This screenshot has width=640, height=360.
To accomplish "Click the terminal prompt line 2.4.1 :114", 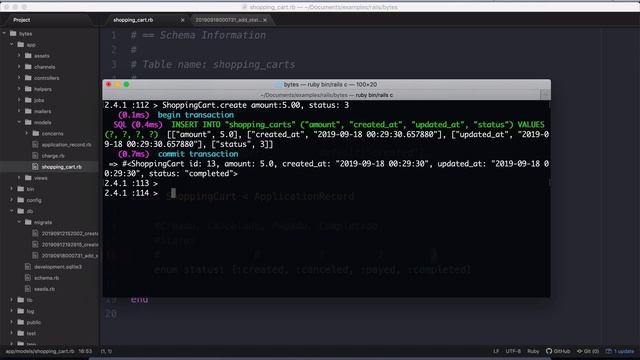I will tap(131, 193).
